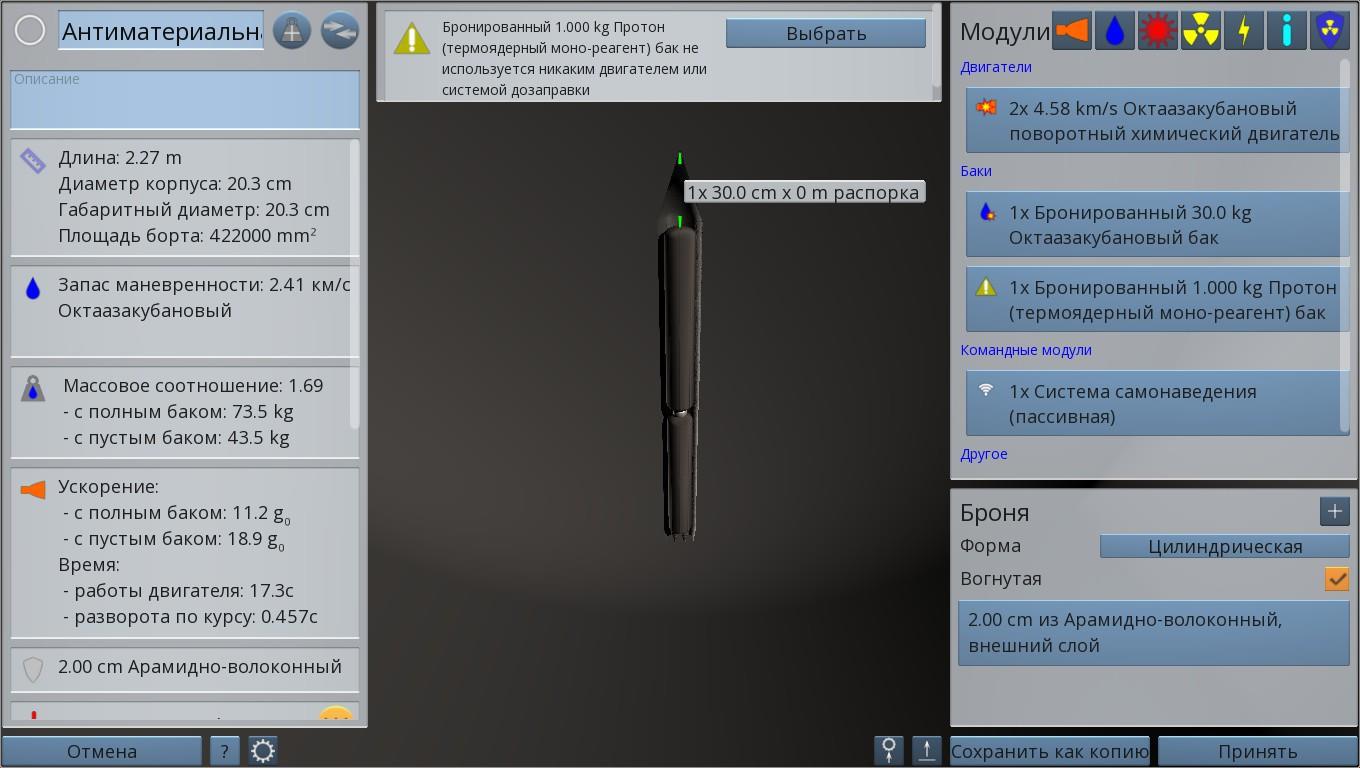Image resolution: width=1360 pixels, height=768 pixels.
Task: Click the yellow radiation trefoil module icon
Action: 1200,31
